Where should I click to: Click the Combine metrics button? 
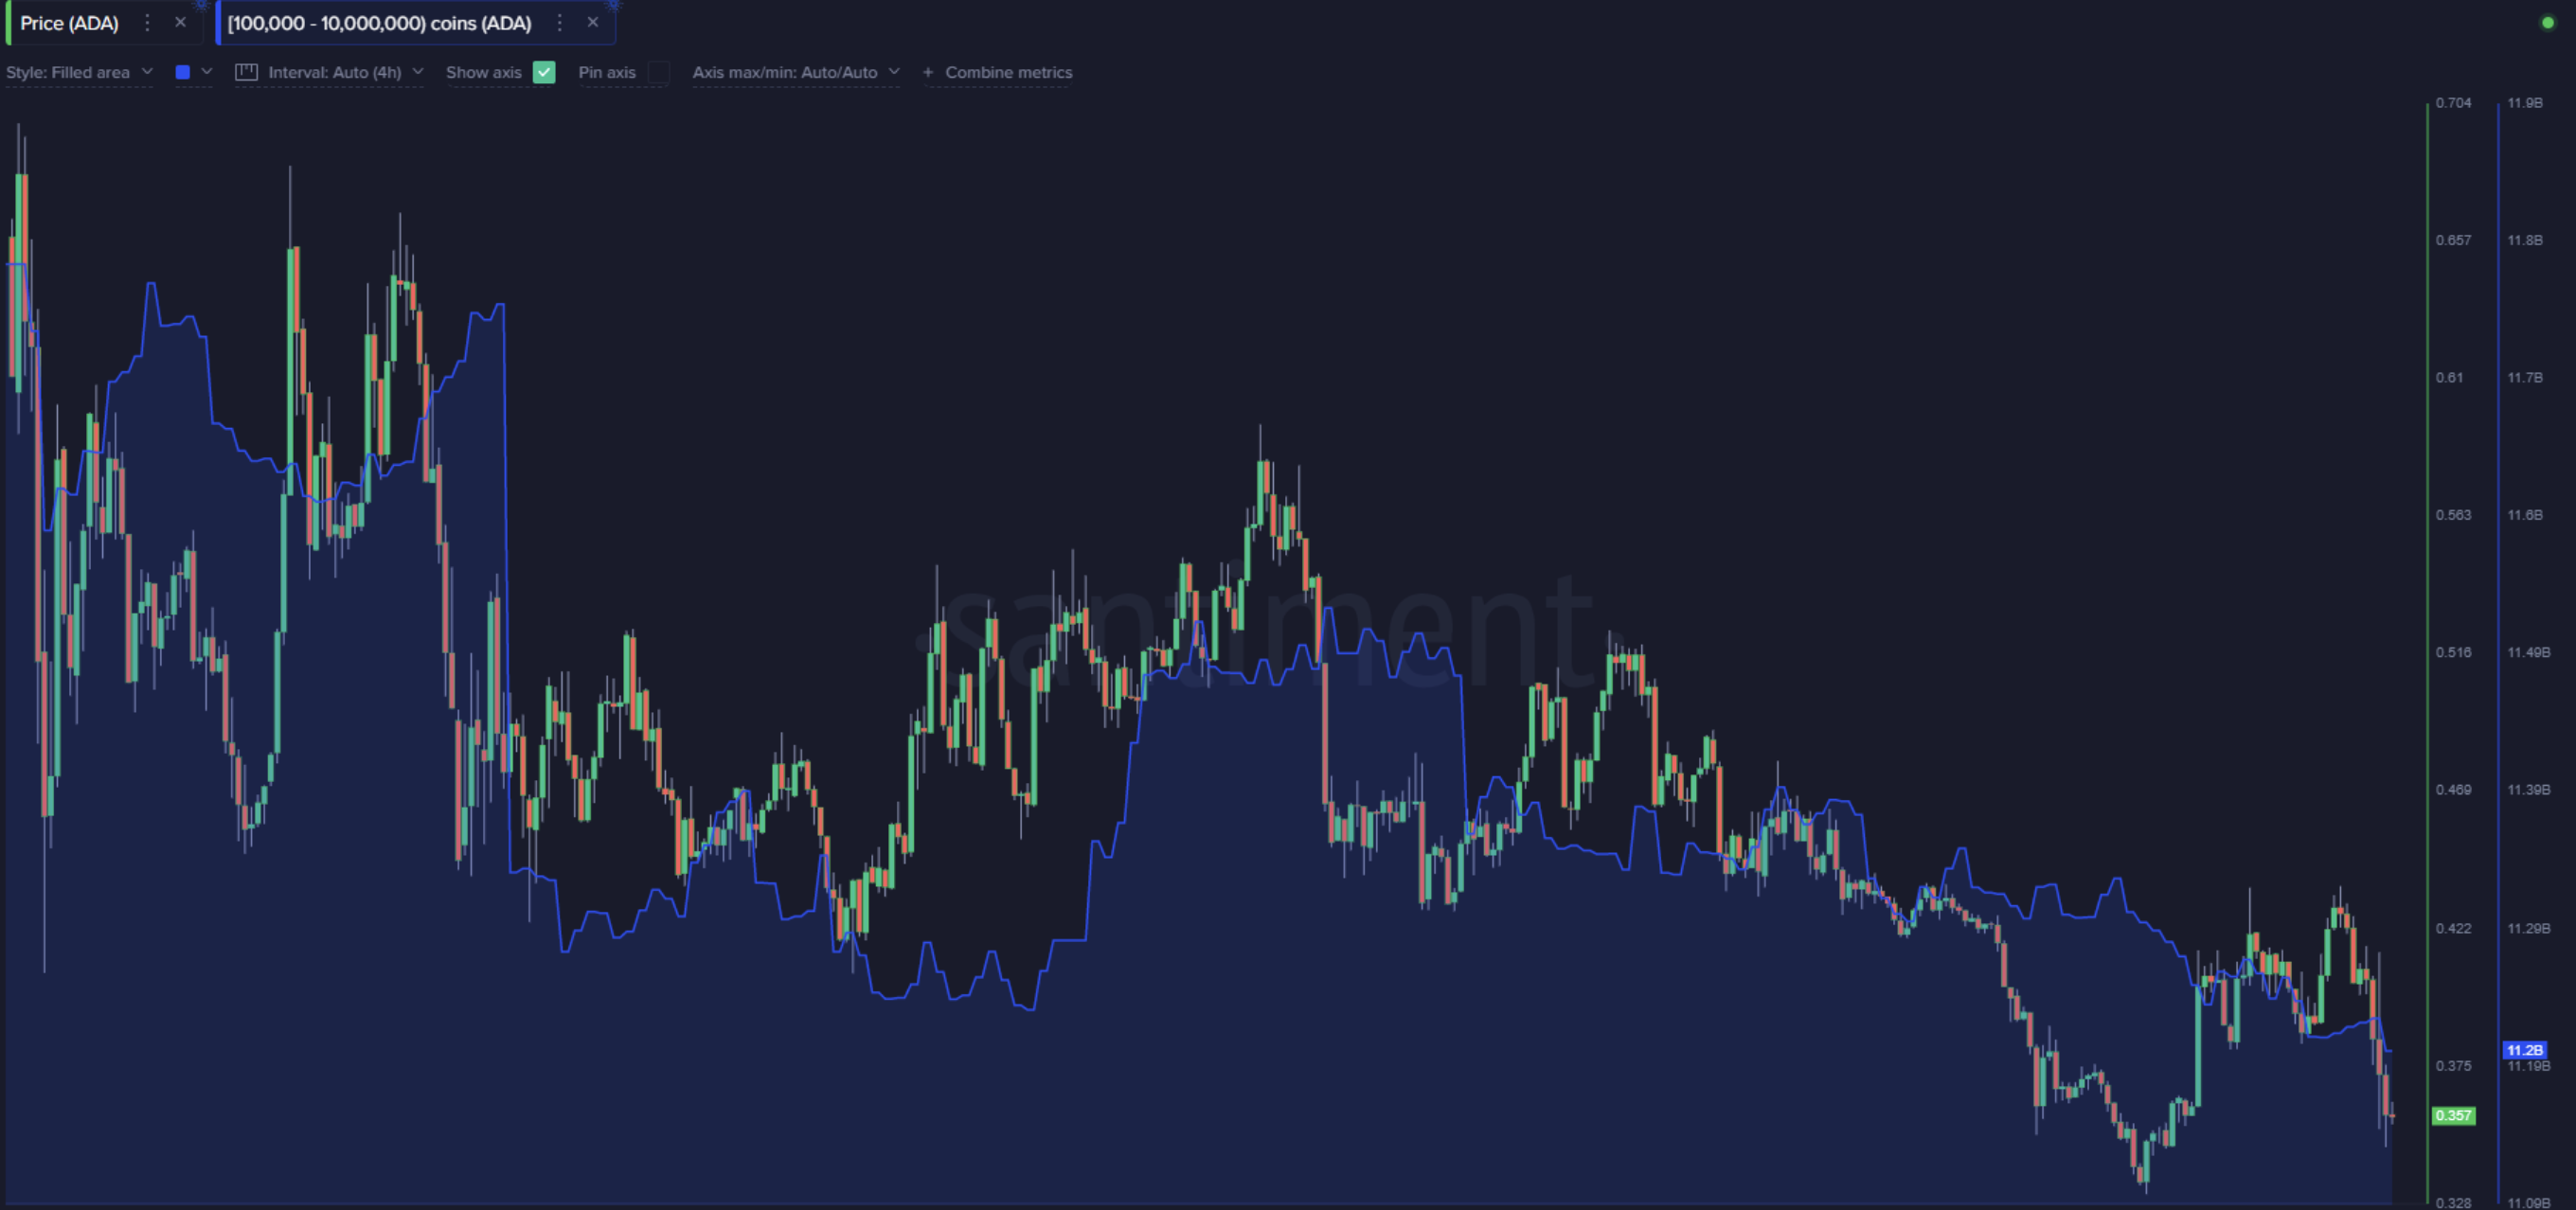[1008, 72]
